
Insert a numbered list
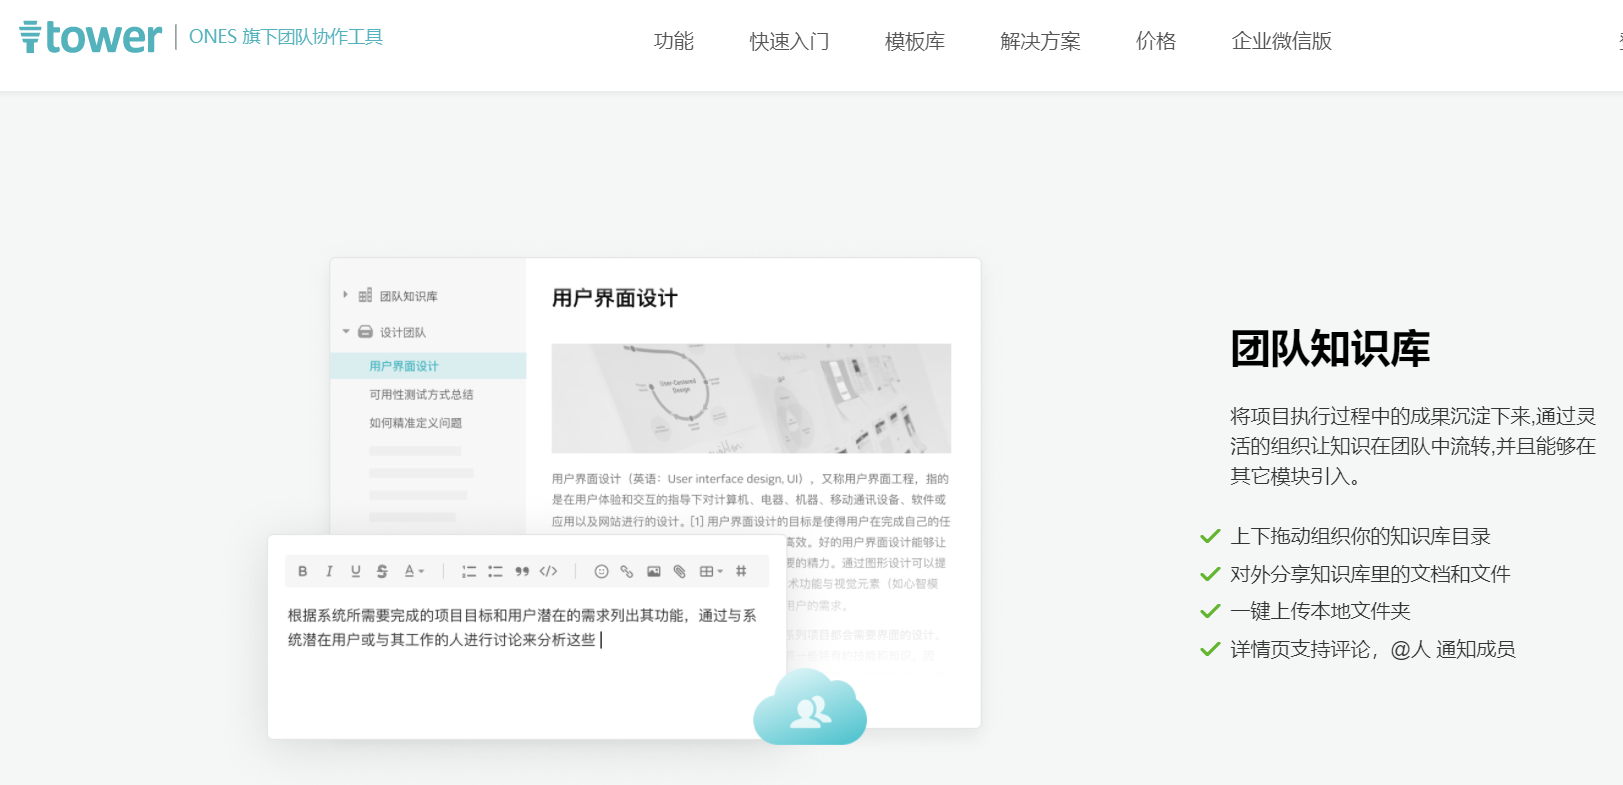468,571
